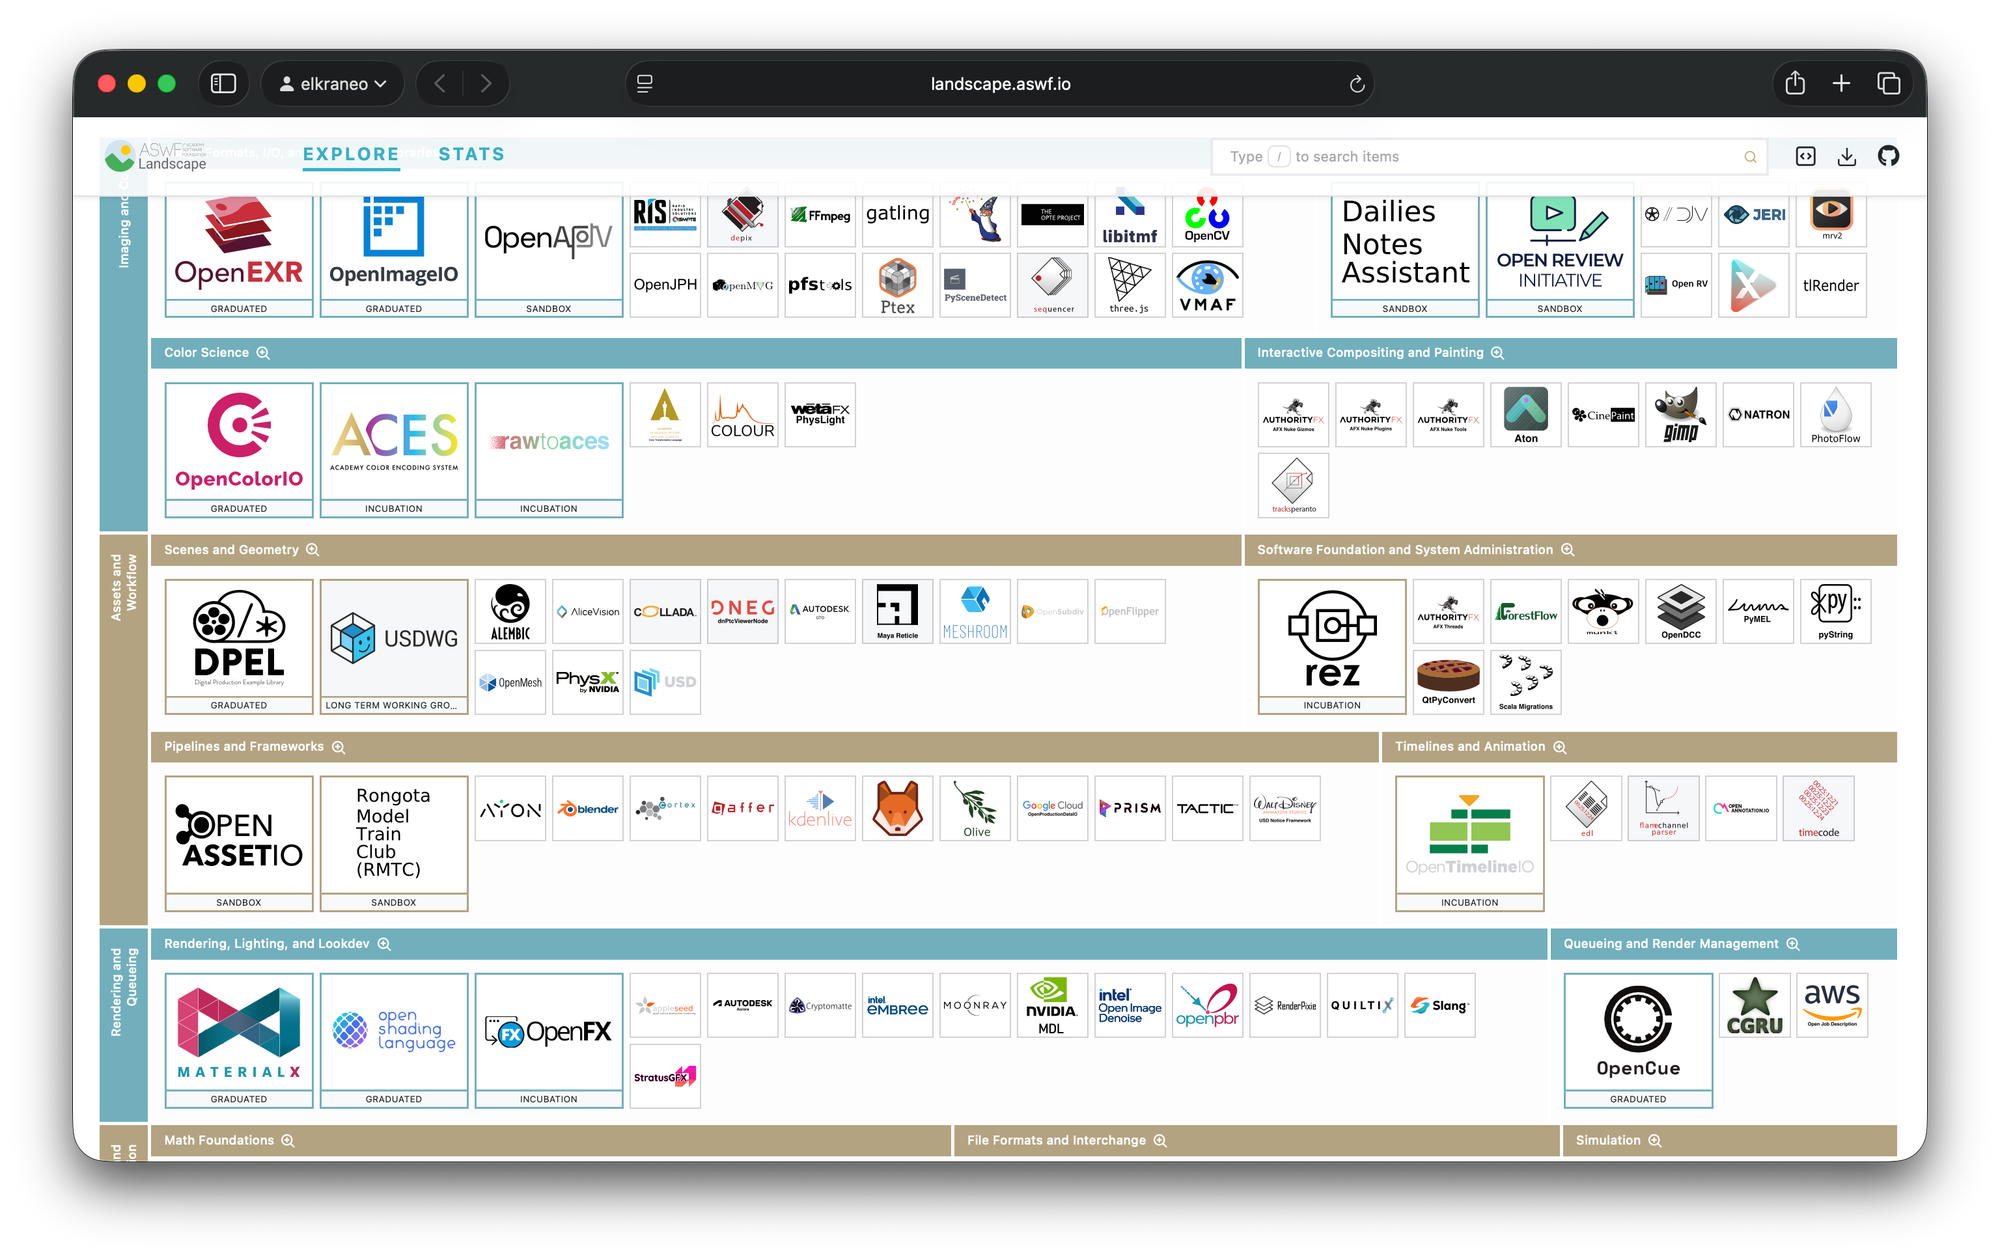Click the landscape.aswf.io address bar
Image resolution: width=2000 pixels, height=1258 pixels.
(1000, 84)
